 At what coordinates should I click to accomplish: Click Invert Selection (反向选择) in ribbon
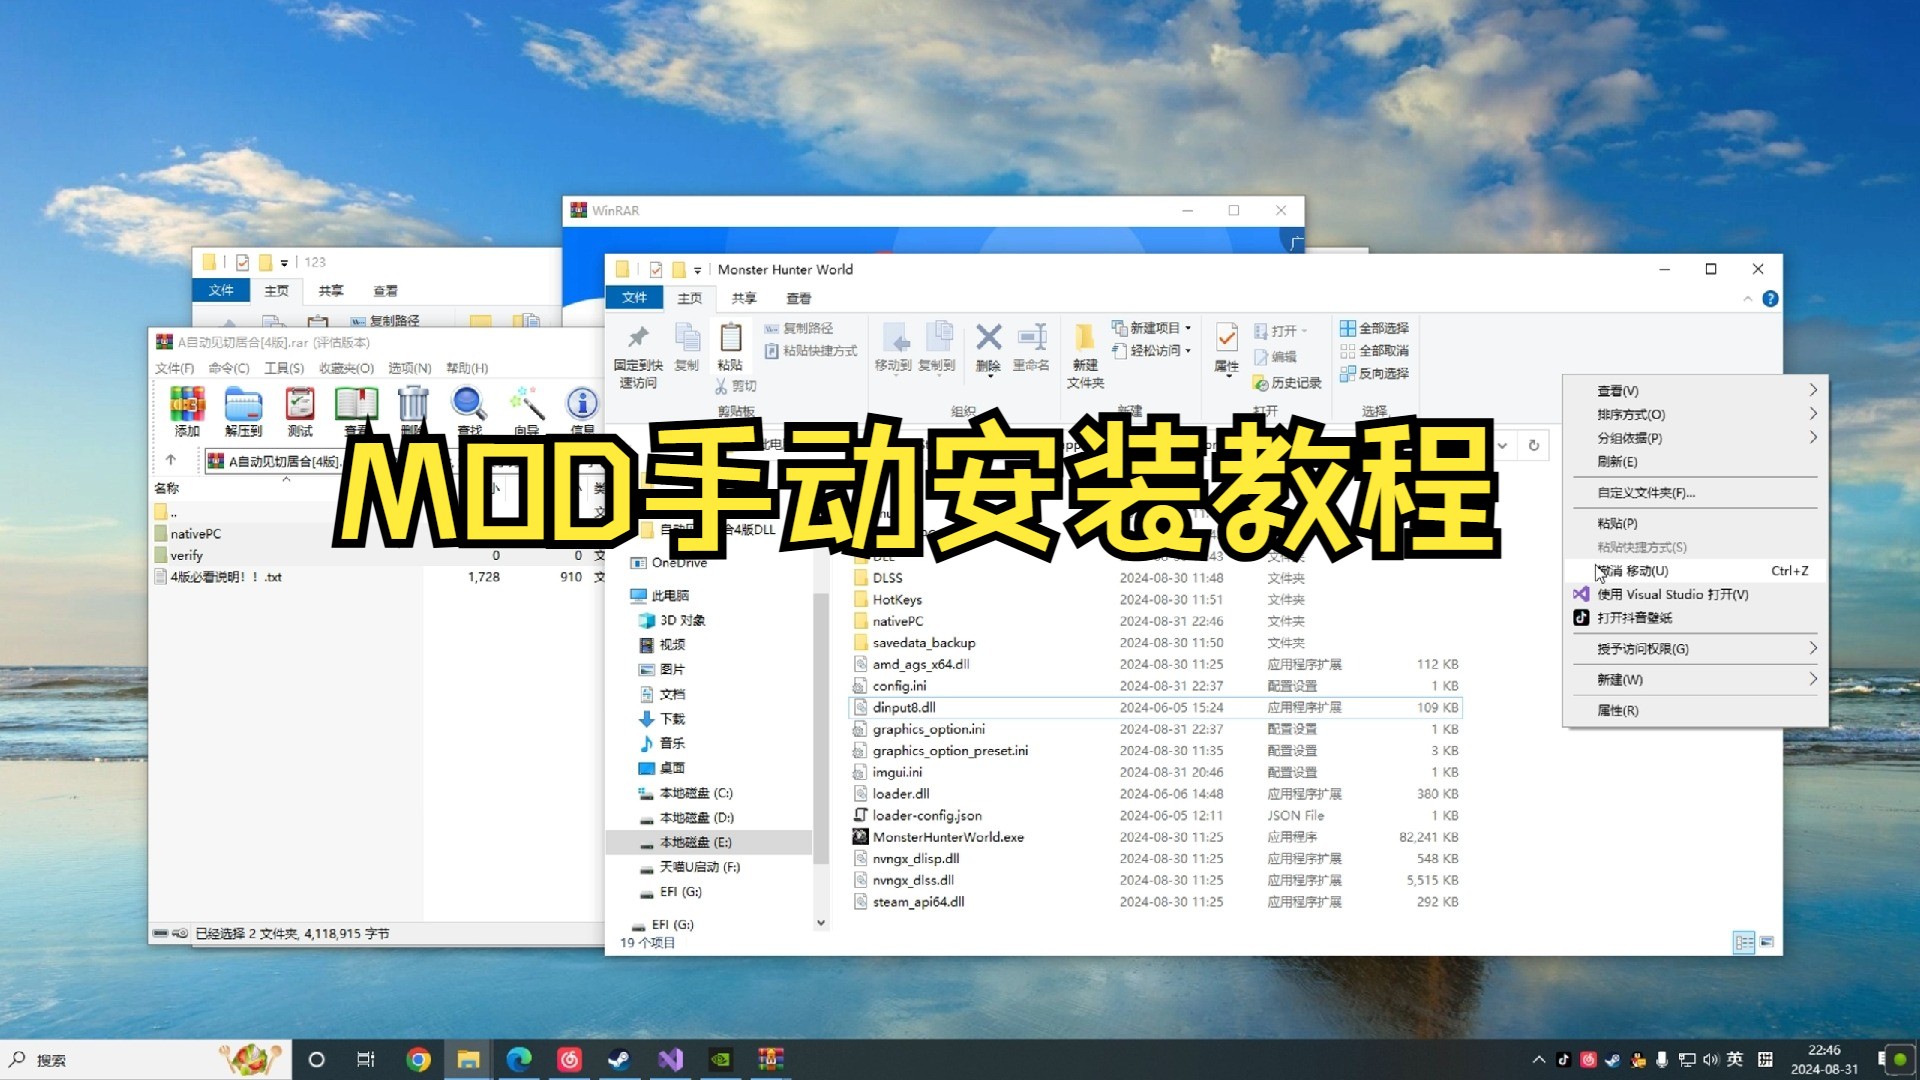tap(1374, 374)
